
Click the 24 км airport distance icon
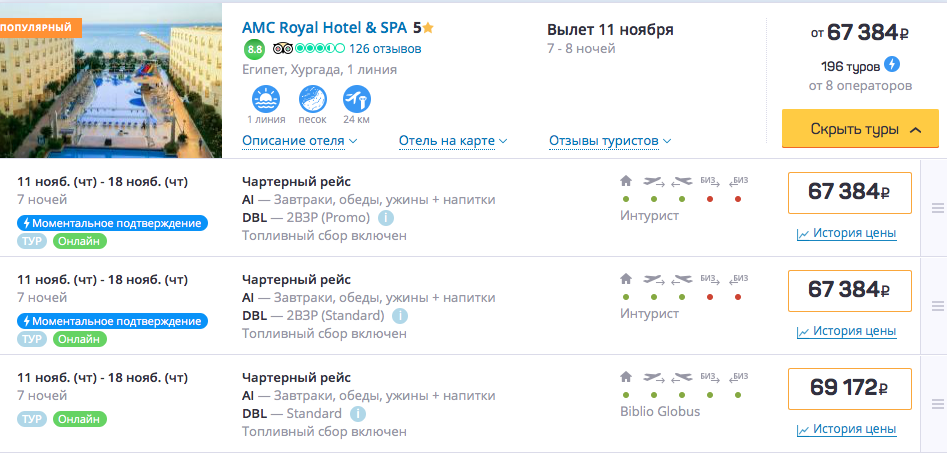[x=356, y=99]
